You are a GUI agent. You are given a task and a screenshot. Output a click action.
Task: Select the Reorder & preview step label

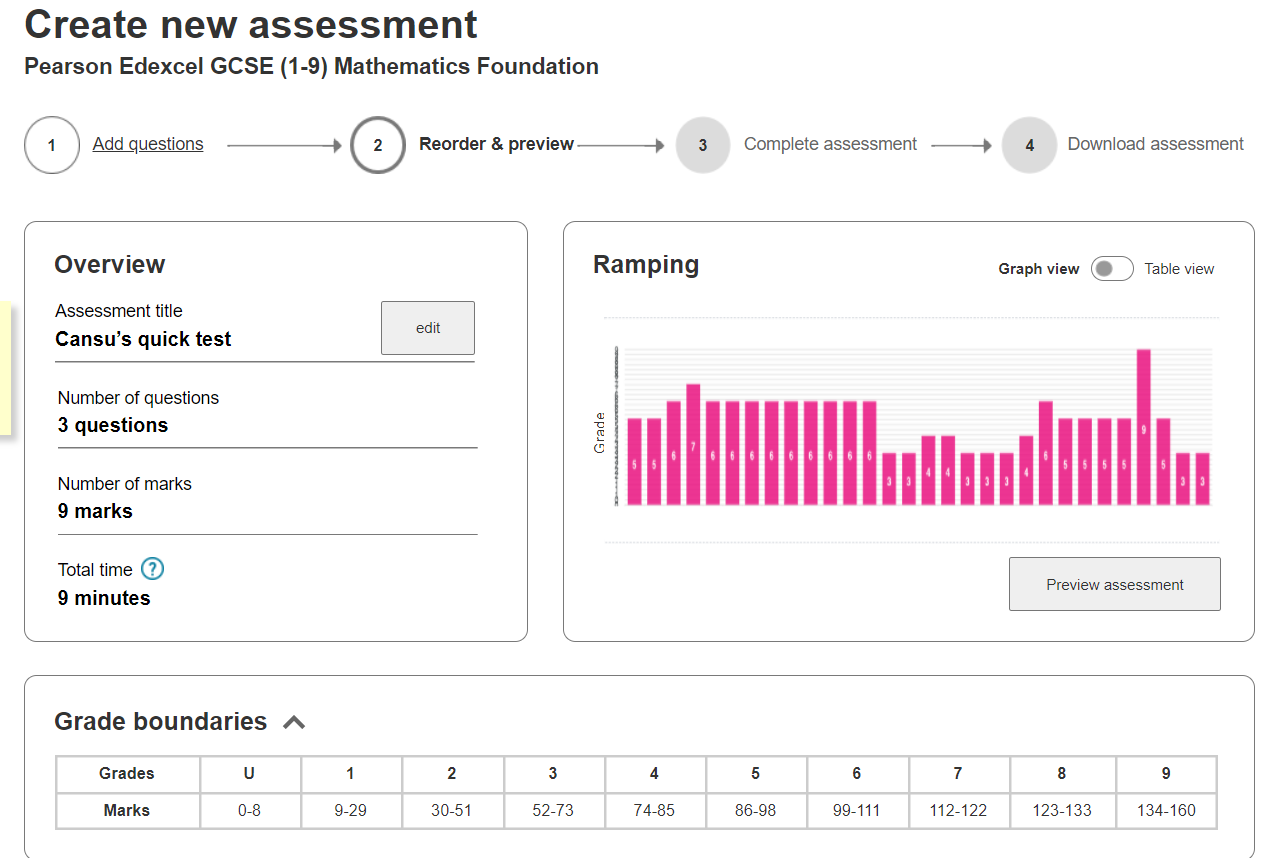click(x=497, y=143)
